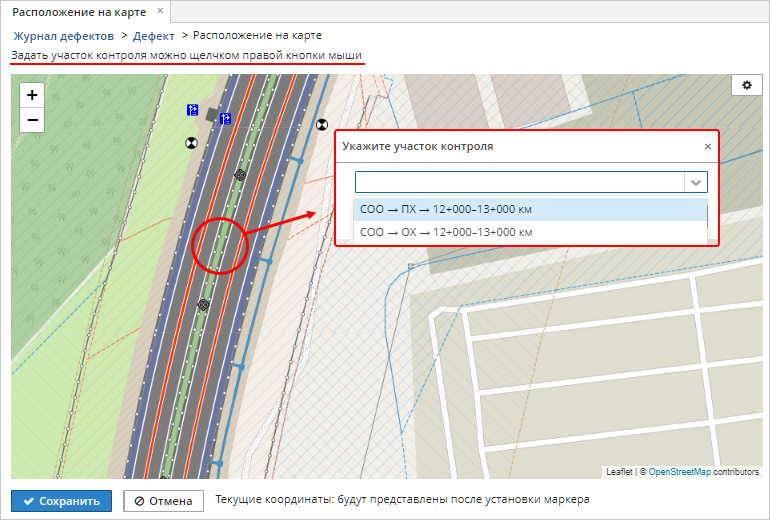Click the 'Задать участок контроля' hint text
Viewport: 770px width, 520px height.
187,55
